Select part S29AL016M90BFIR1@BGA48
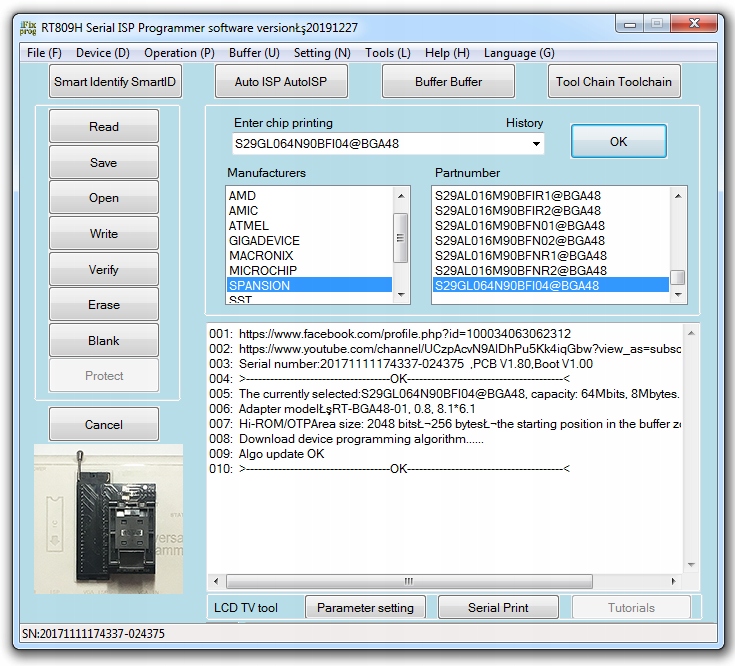The image size is (735, 666). point(551,195)
